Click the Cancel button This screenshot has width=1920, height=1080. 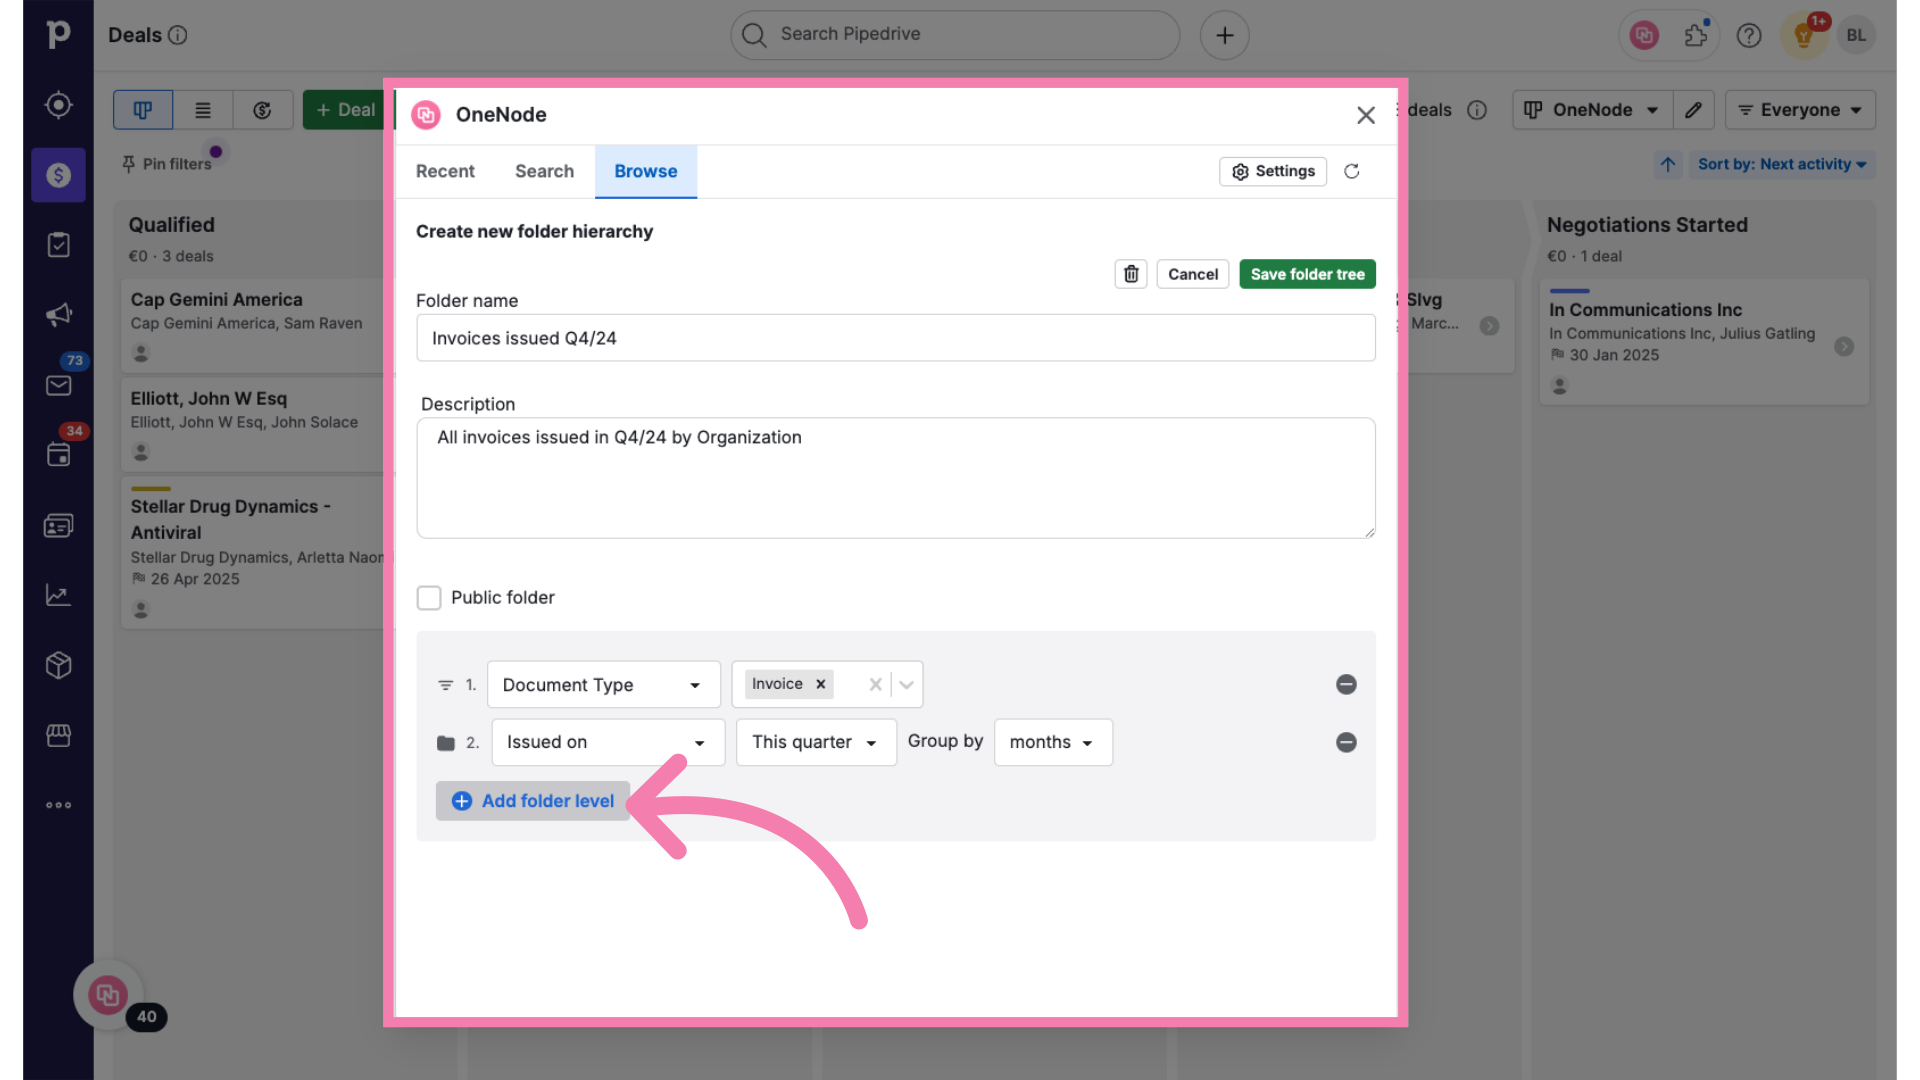1193,274
